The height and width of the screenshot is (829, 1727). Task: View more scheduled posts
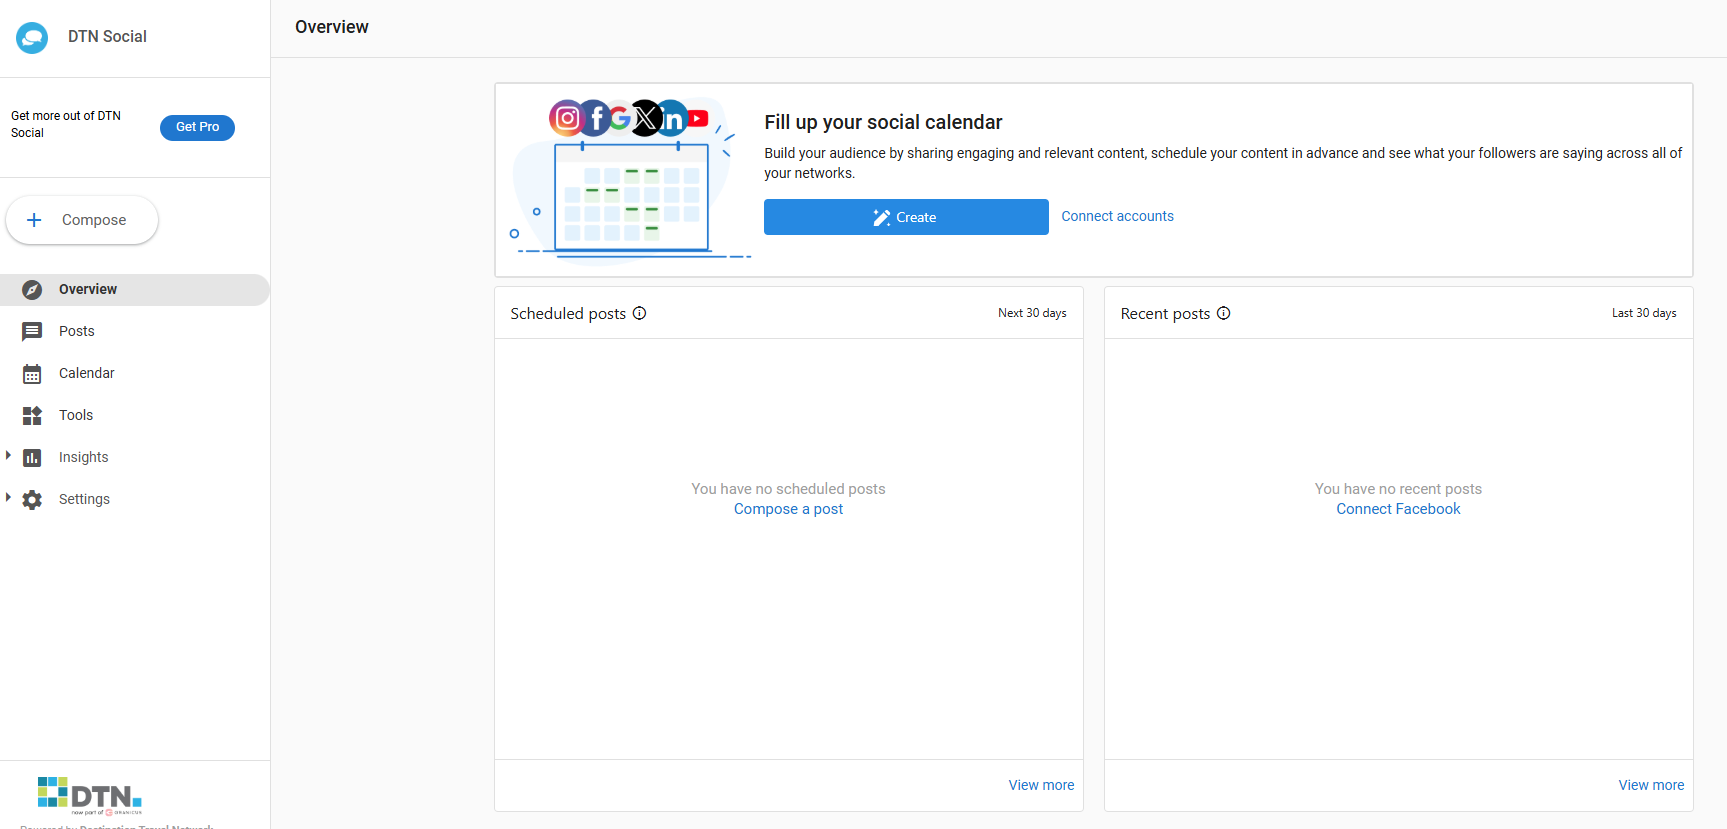coord(1041,785)
